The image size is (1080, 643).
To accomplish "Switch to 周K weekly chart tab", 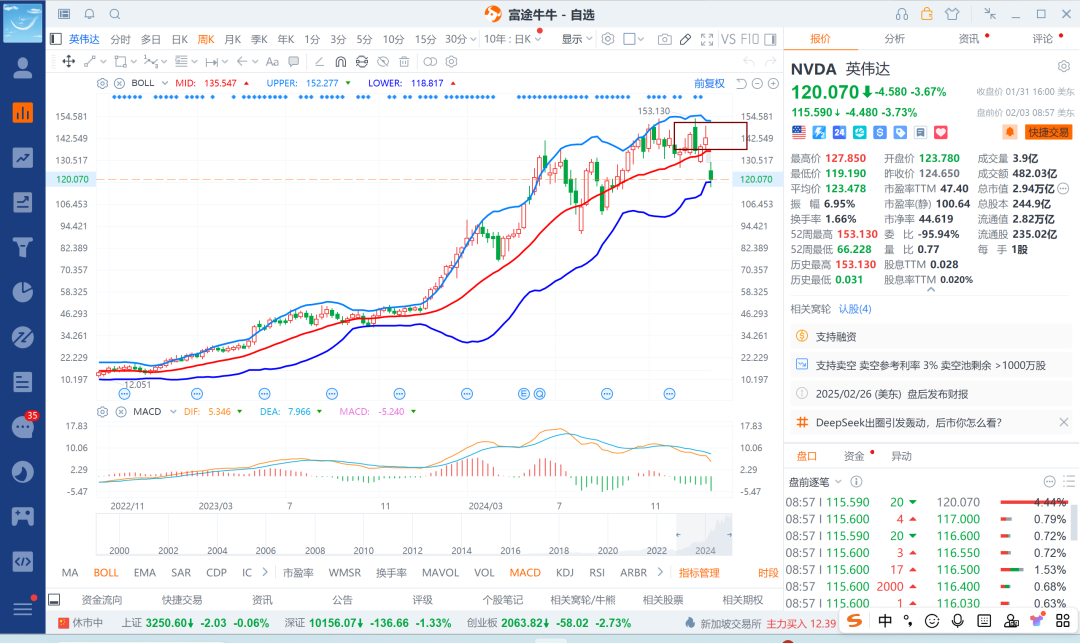I will click(x=206, y=39).
